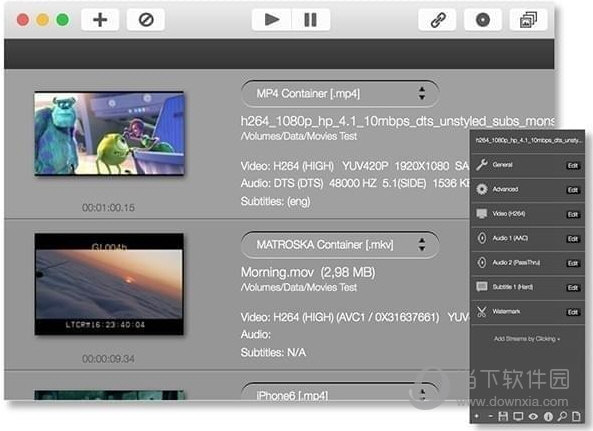Select the Audio 2 (PassThru) stream item
Image resolution: width=593 pixels, height=431 pixels.
[527, 263]
